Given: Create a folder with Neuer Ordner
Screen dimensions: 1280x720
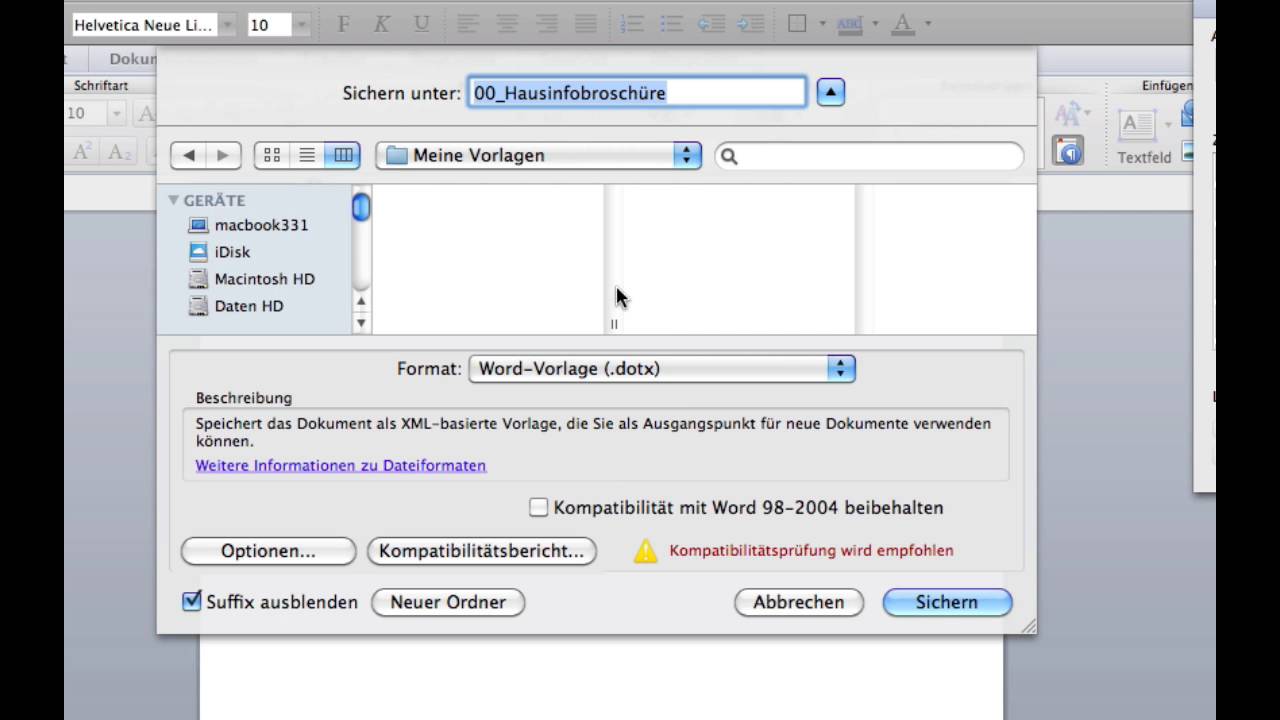Looking at the screenshot, I should [x=448, y=602].
